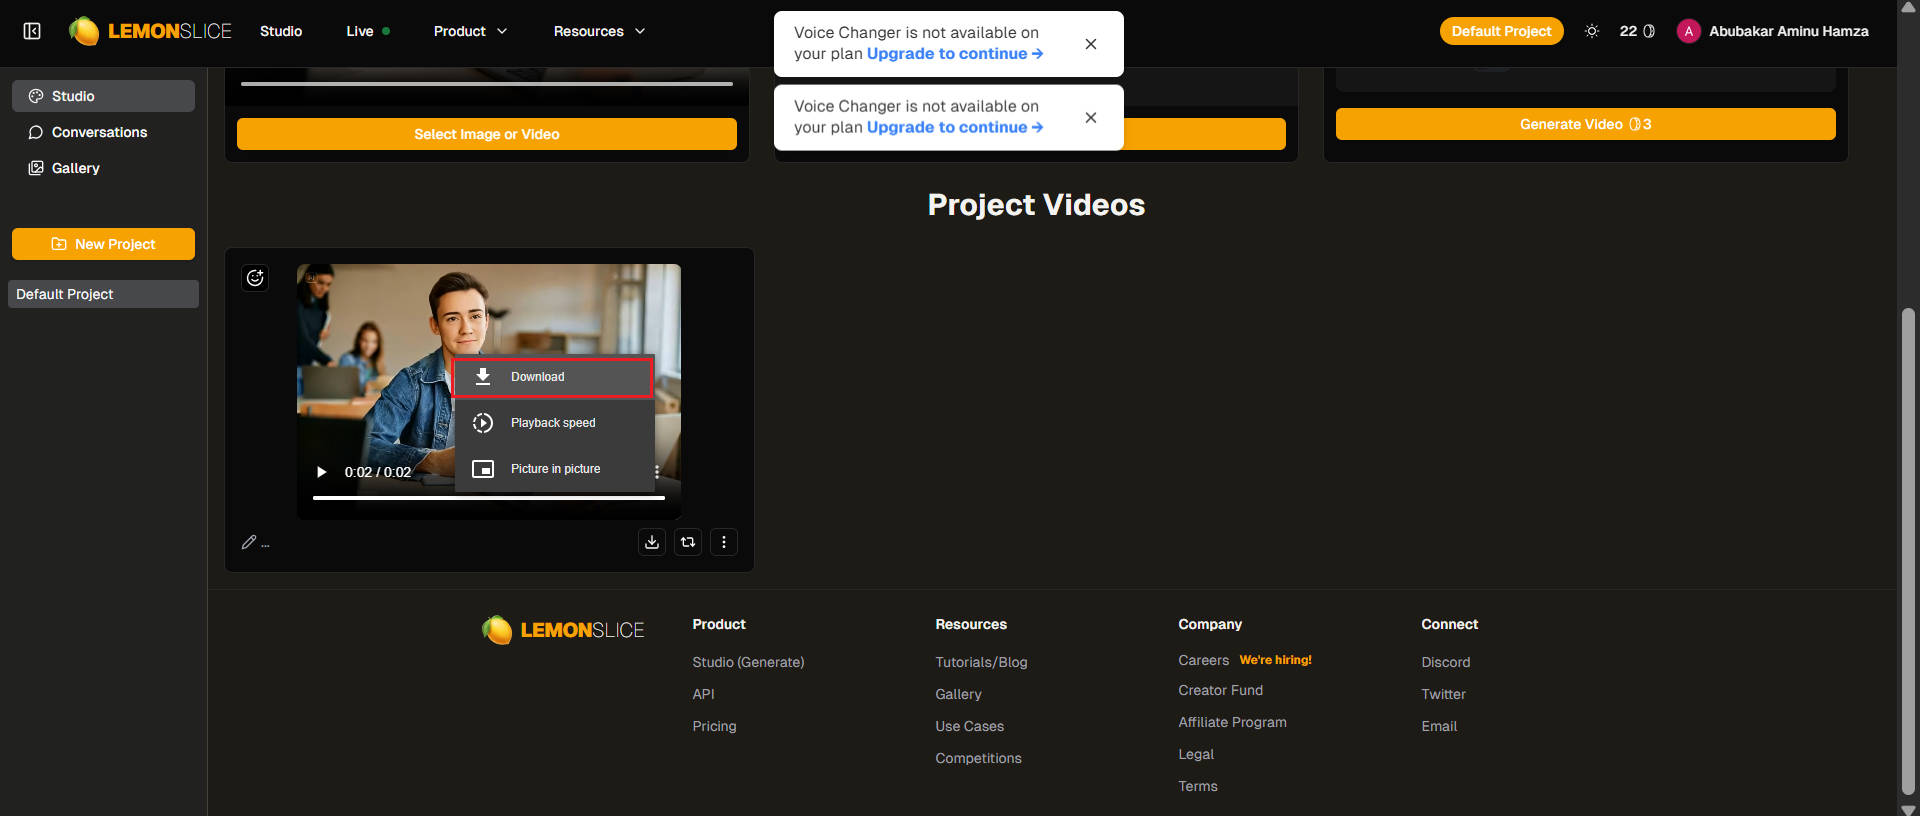Expand the Product dropdown in navbar
This screenshot has height=816, width=1920.
click(470, 31)
